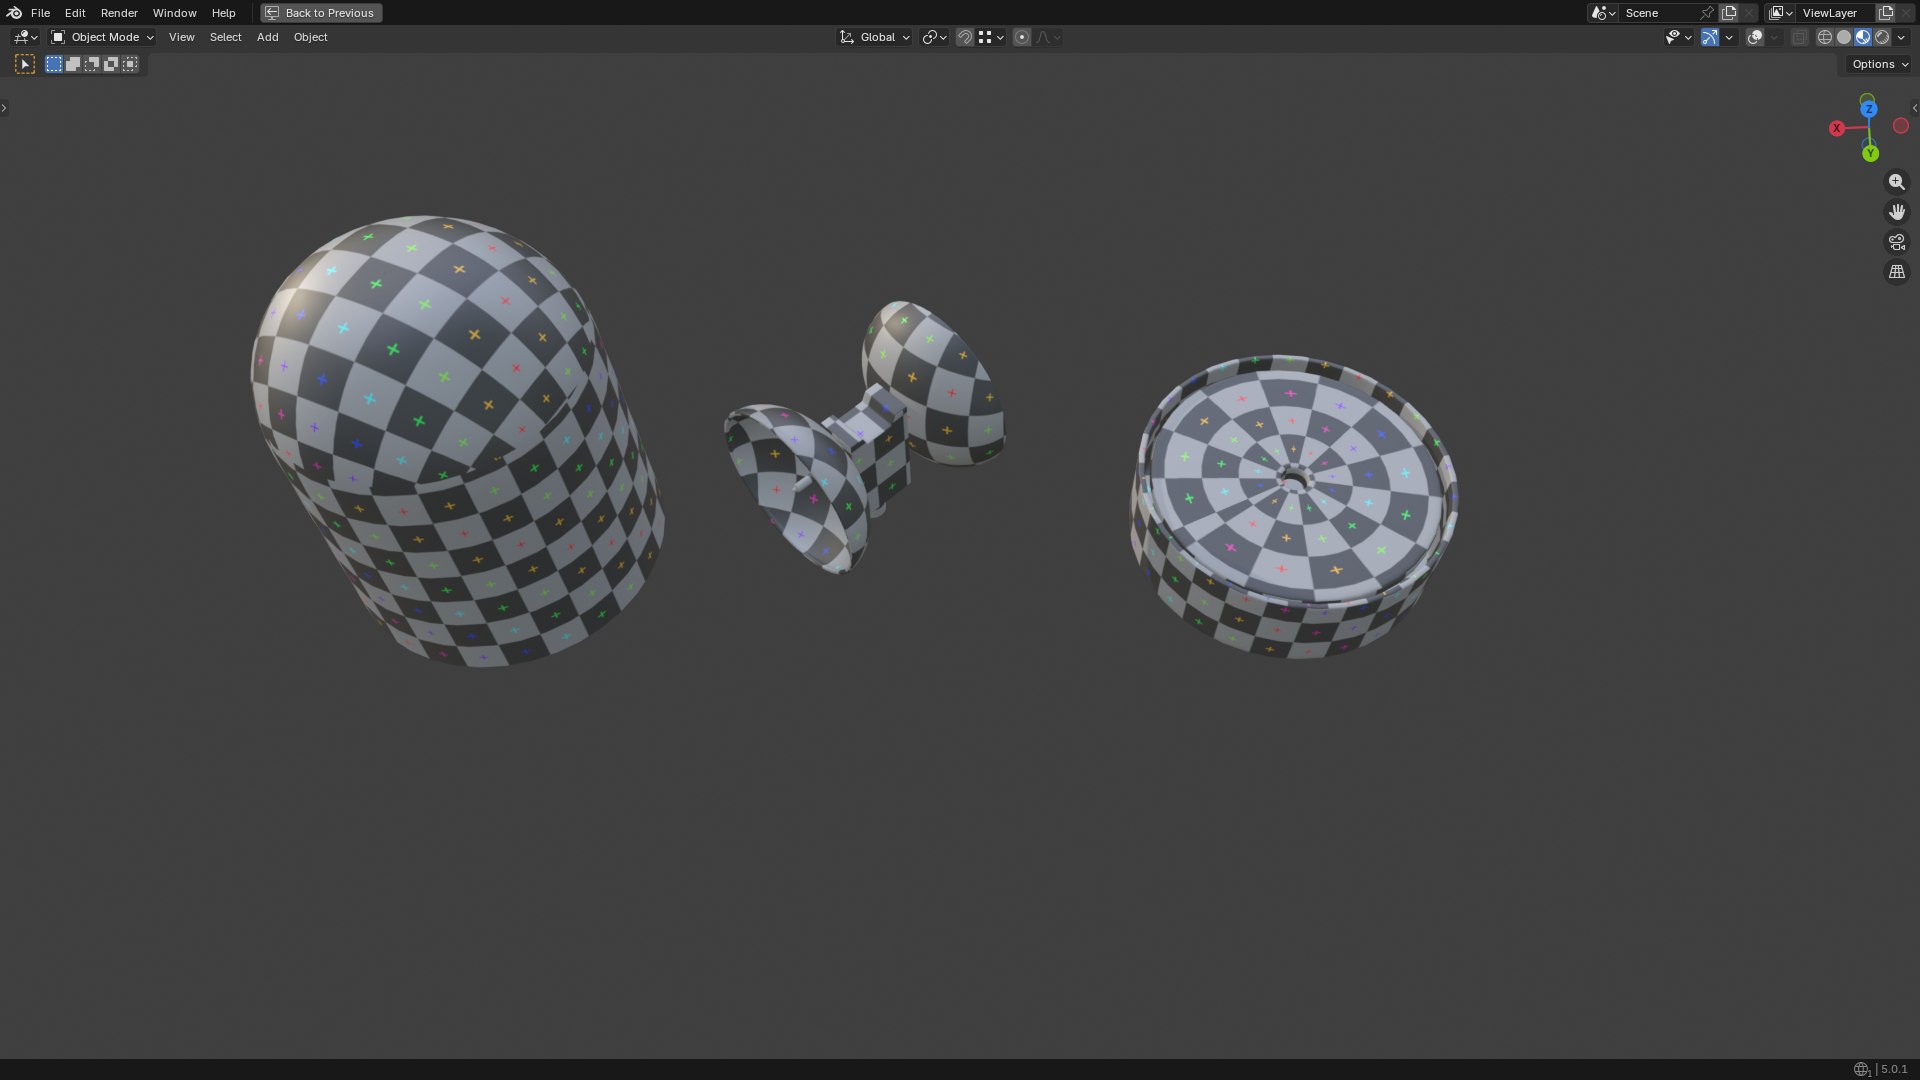Image resolution: width=1920 pixels, height=1080 pixels.
Task: Open the Render menu
Action: pos(119,13)
